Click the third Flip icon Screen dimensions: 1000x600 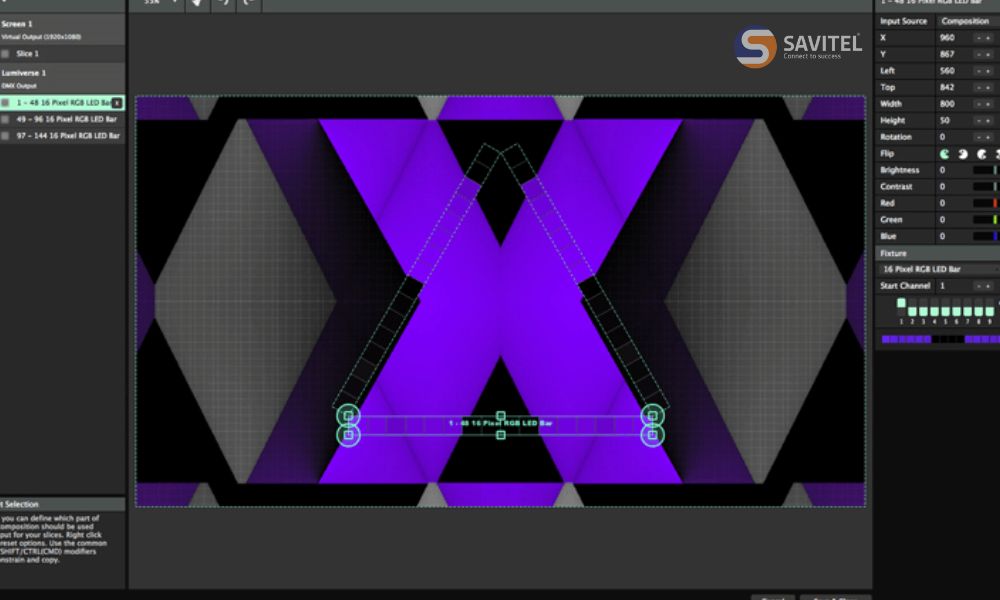pyautogui.click(x=981, y=154)
